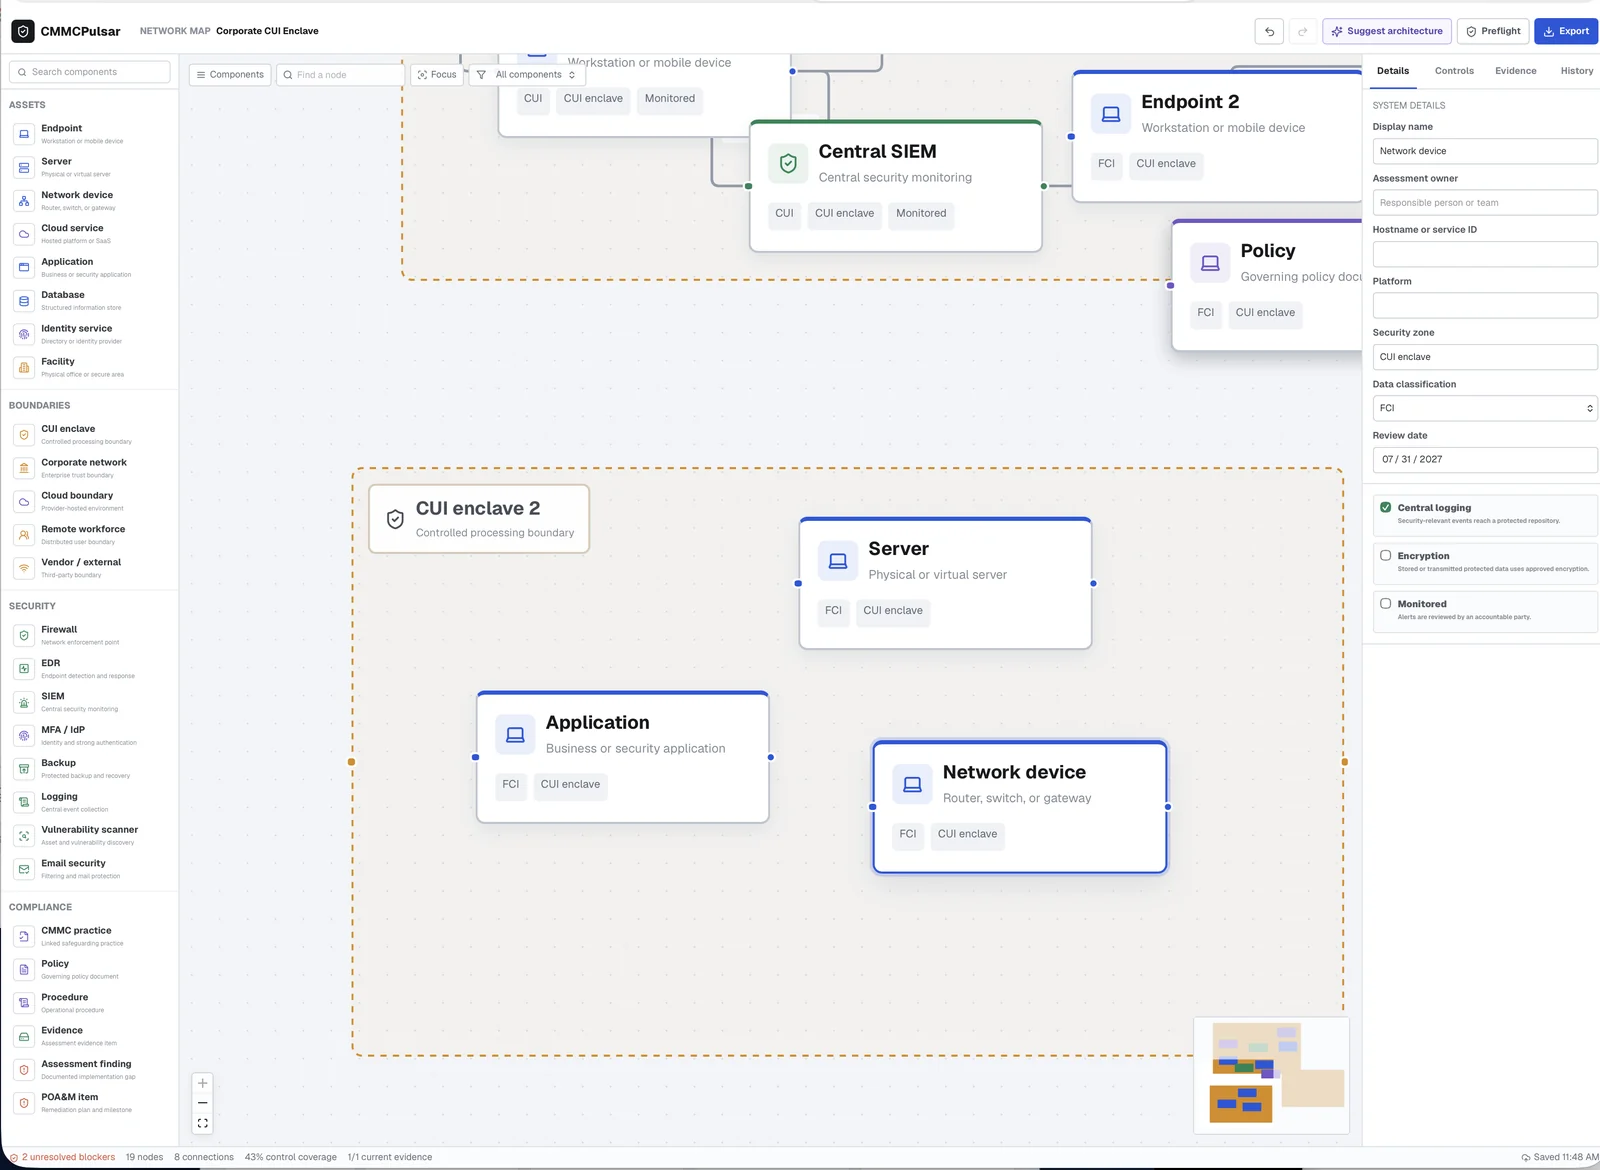Click the zoom out minus icon
The width and height of the screenshot is (1600, 1170).
click(202, 1103)
